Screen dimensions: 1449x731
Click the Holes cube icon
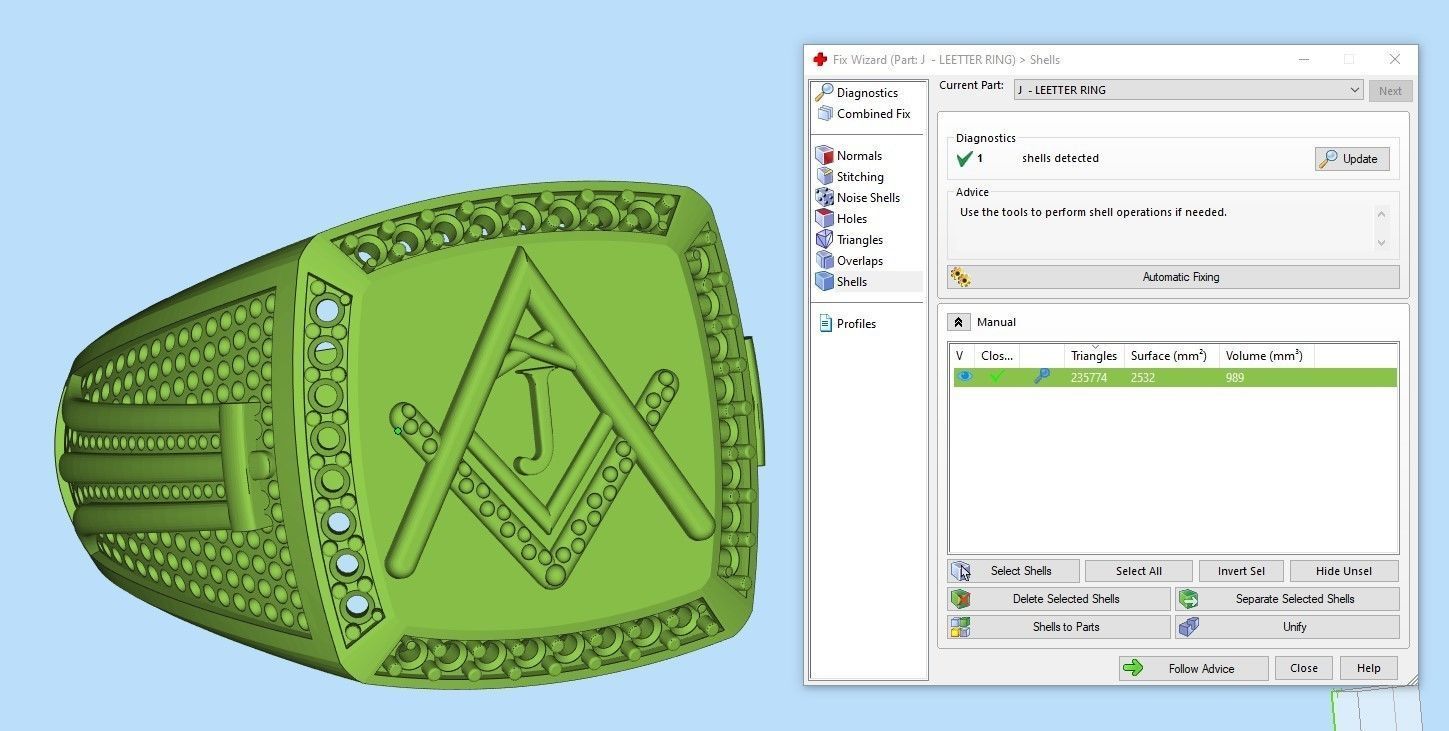(824, 219)
